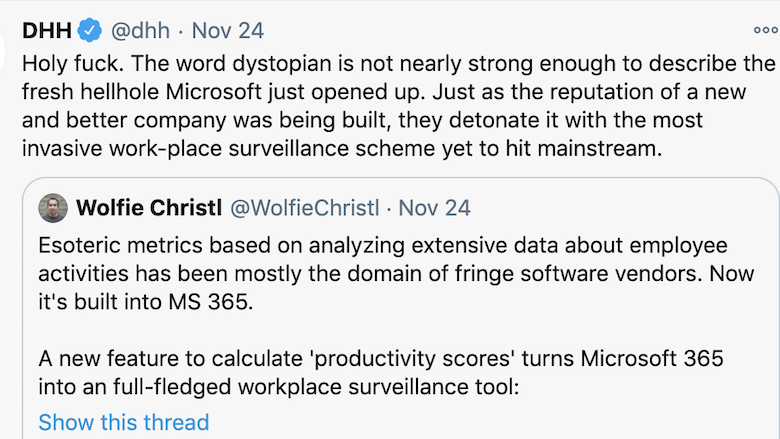The image size is (780, 439).
Task: Click the quoted line "A new feature to calculate"
Action: (381, 358)
